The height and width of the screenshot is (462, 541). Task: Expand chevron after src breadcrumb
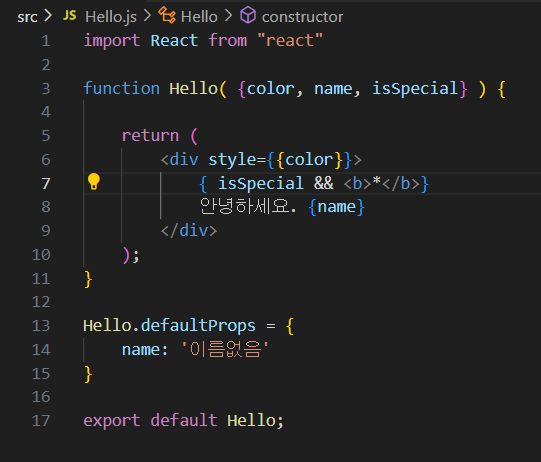[48, 16]
